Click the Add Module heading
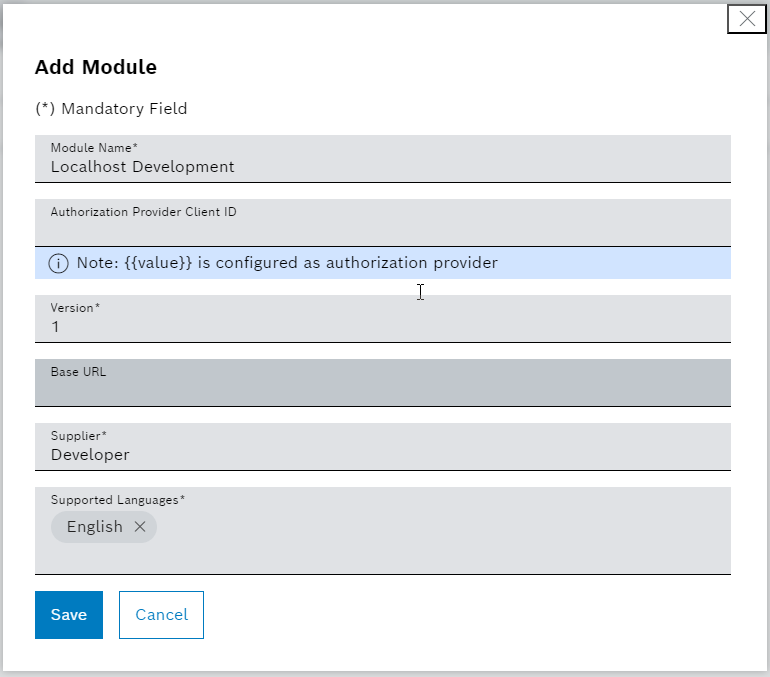770x677 pixels. pyautogui.click(x=96, y=68)
